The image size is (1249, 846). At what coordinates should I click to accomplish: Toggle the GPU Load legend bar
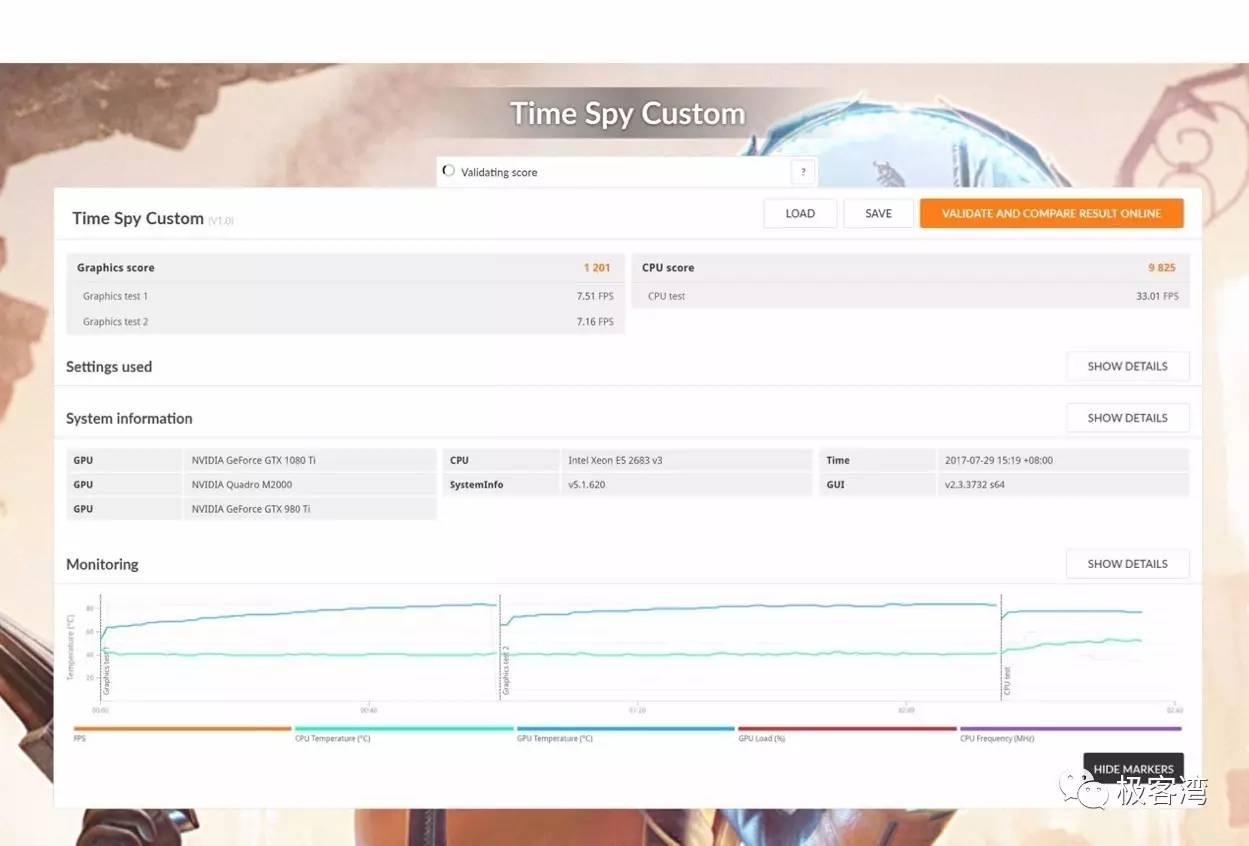pos(847,729)
